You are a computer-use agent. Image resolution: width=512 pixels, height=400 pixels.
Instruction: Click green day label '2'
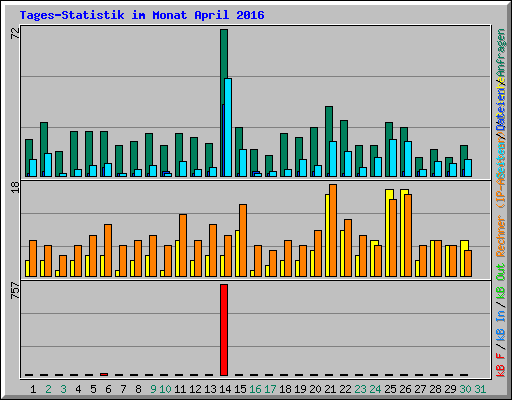pyautogui.click(x=48, y=389)
